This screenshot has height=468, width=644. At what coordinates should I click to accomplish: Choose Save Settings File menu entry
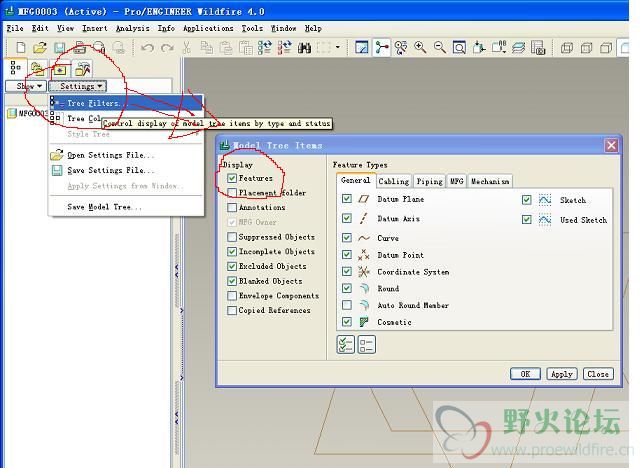coord(126,170)
